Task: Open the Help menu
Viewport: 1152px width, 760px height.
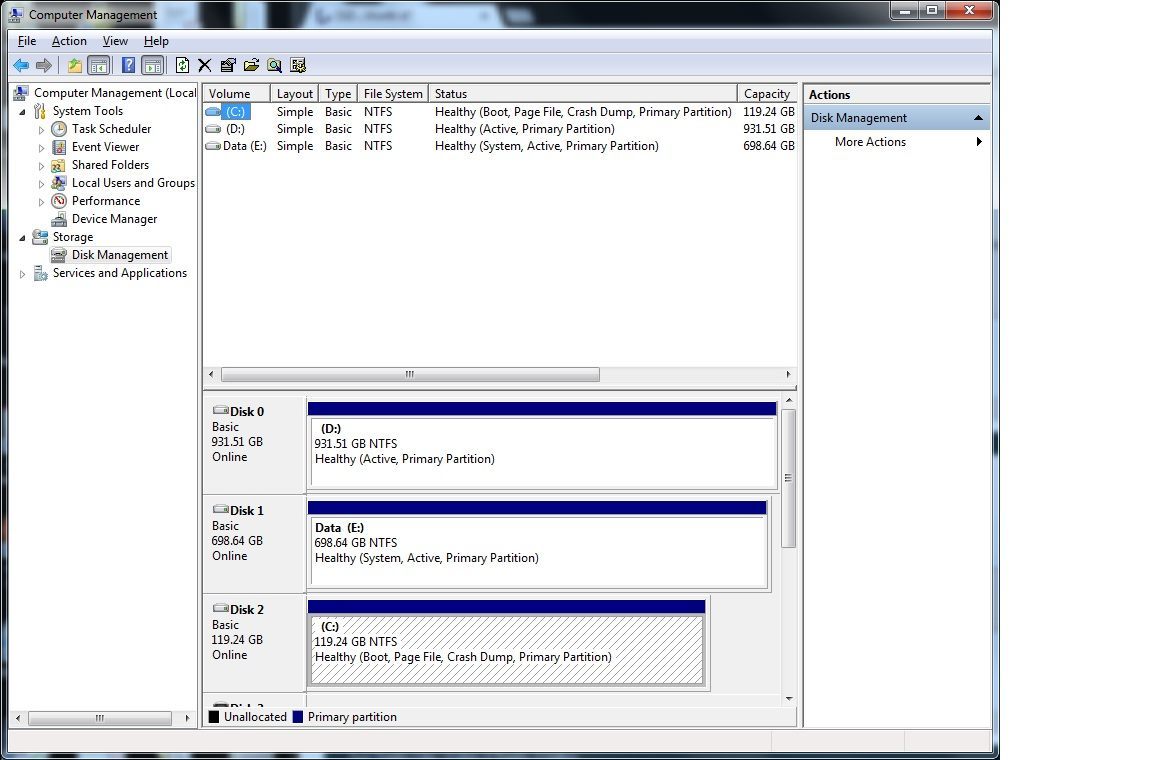Action: (156, 41)
